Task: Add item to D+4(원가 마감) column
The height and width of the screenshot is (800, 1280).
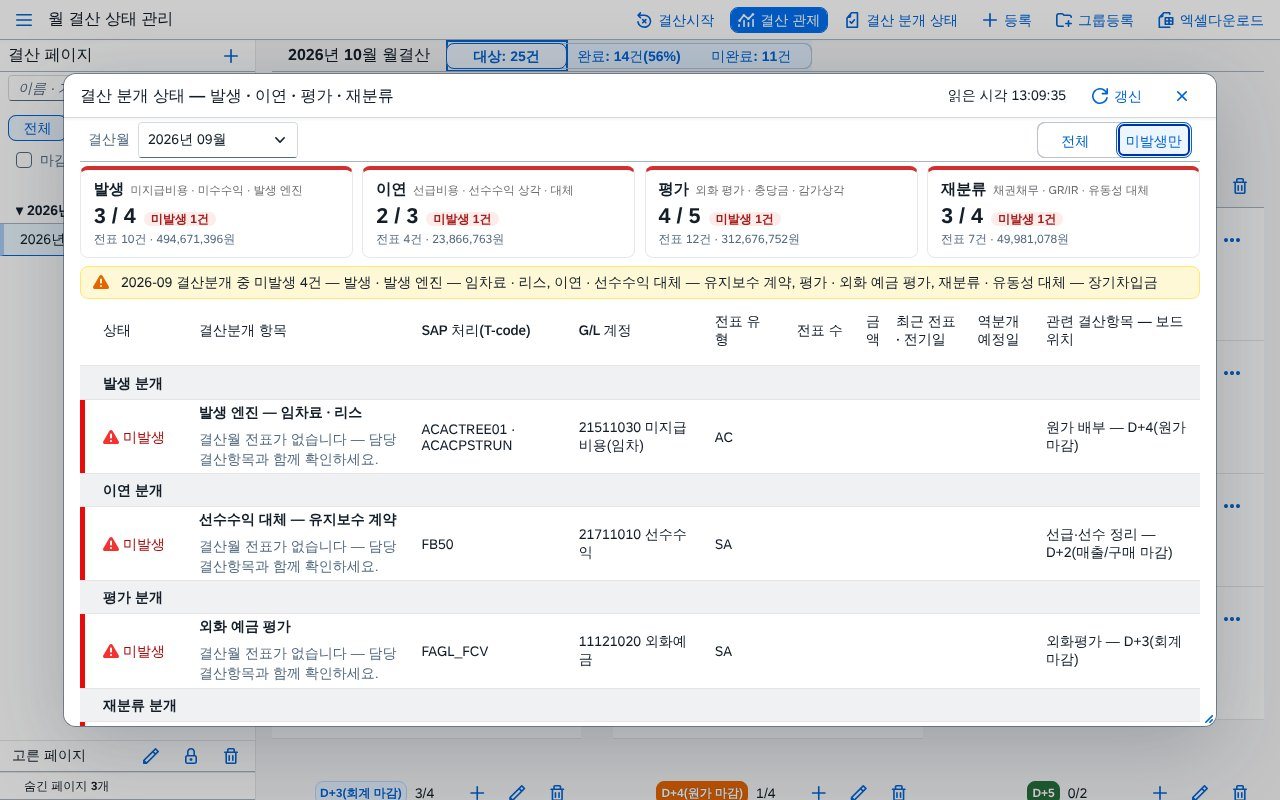Action: [x=818, y=793]
